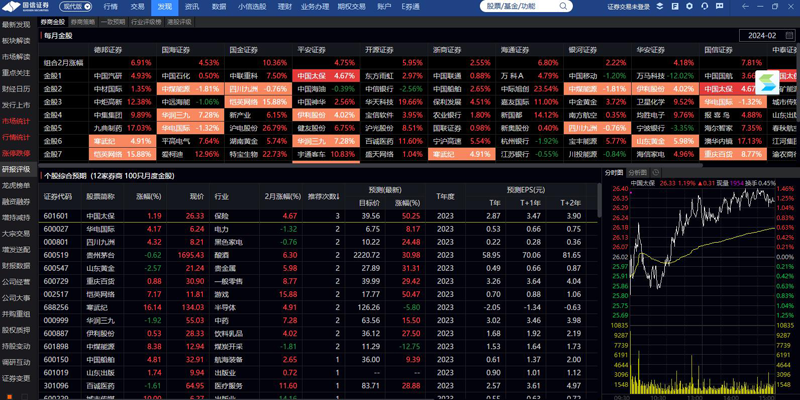Open the chat message icon in title bar

point(719,7)
